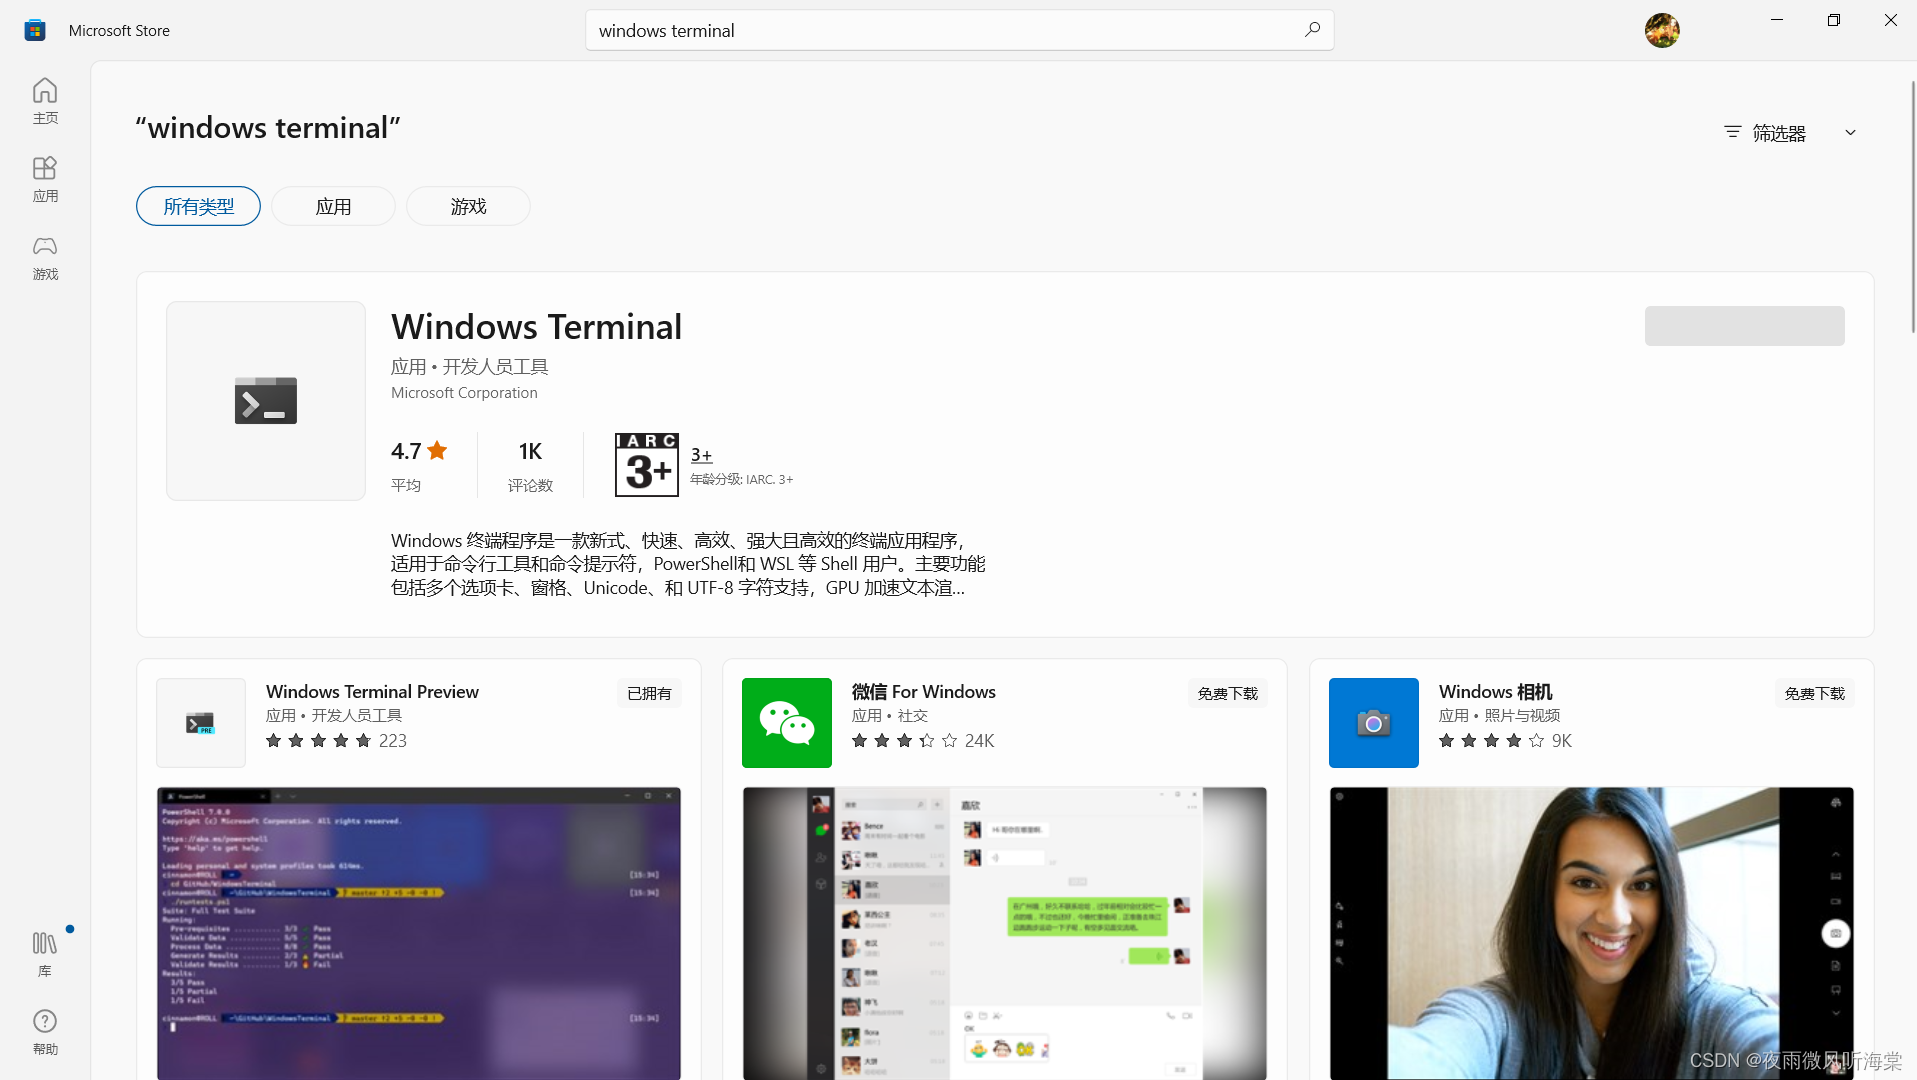This screenshot has width=1917, height=1080.
Task: Click 免费下载 for Windows 相机
Action: tap(1814, 693)
